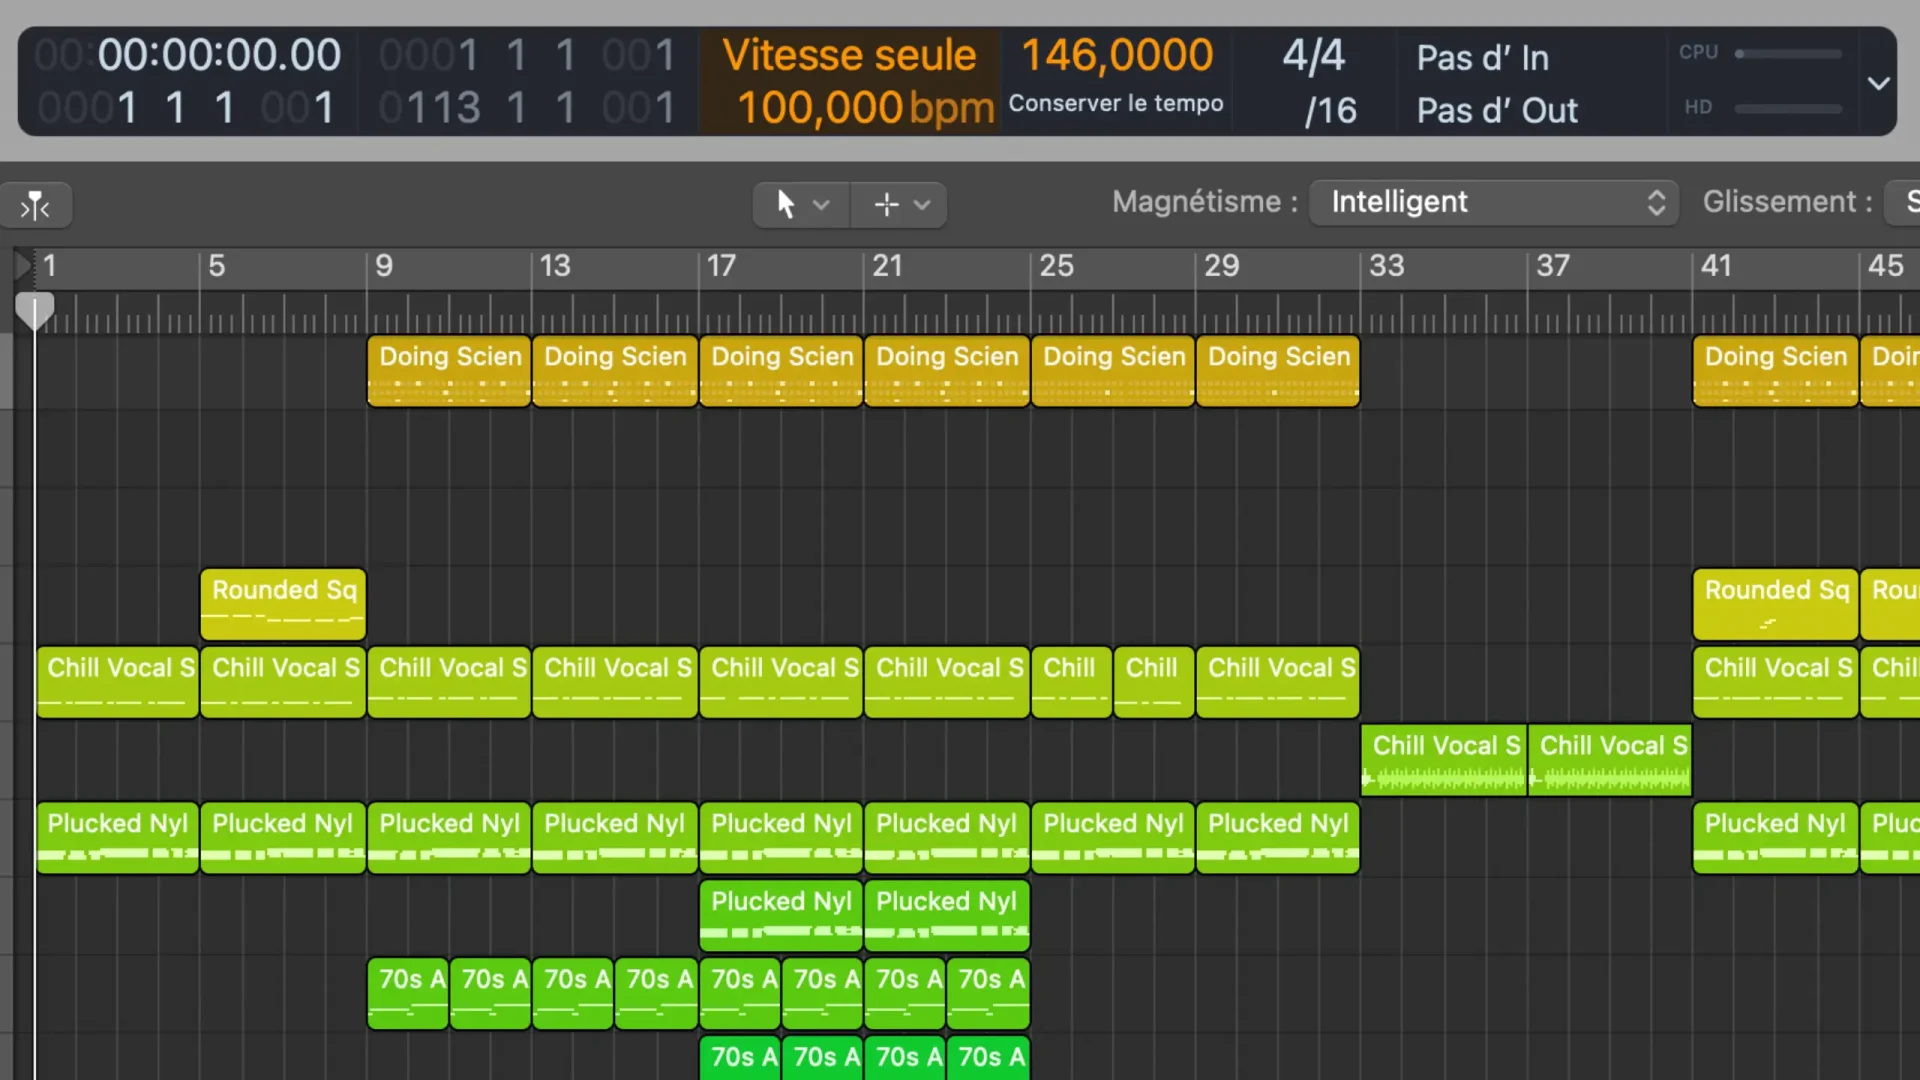Expand the LCD display options chevron
This screenshot has height=1080, width=1920.
click(x=1880, y=82)
